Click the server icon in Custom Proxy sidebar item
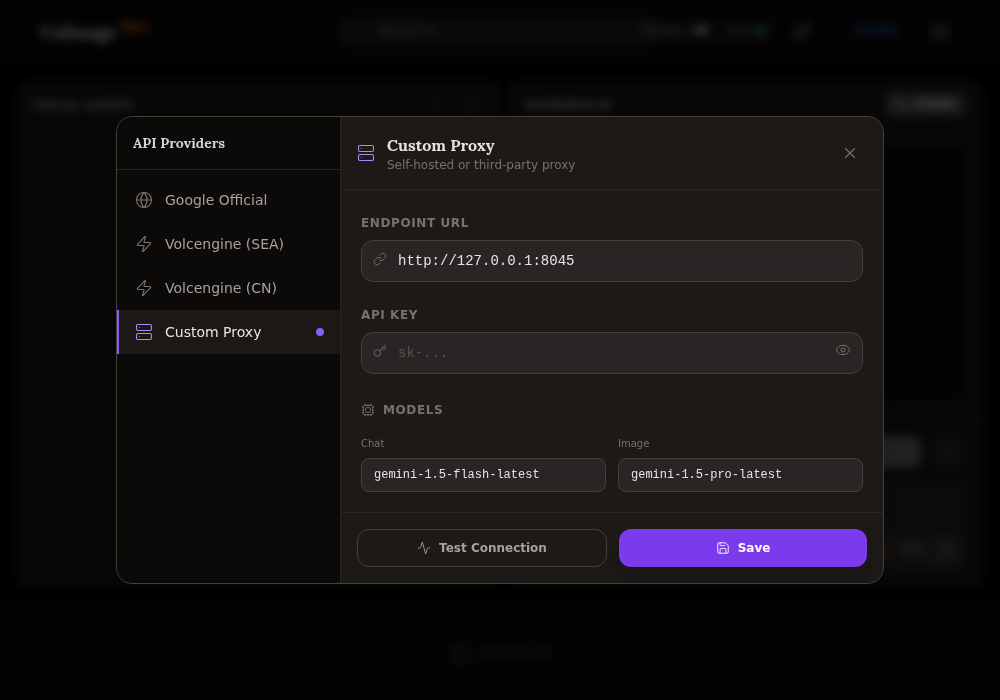The image size is (1000, 700). (x=144, y=332)
